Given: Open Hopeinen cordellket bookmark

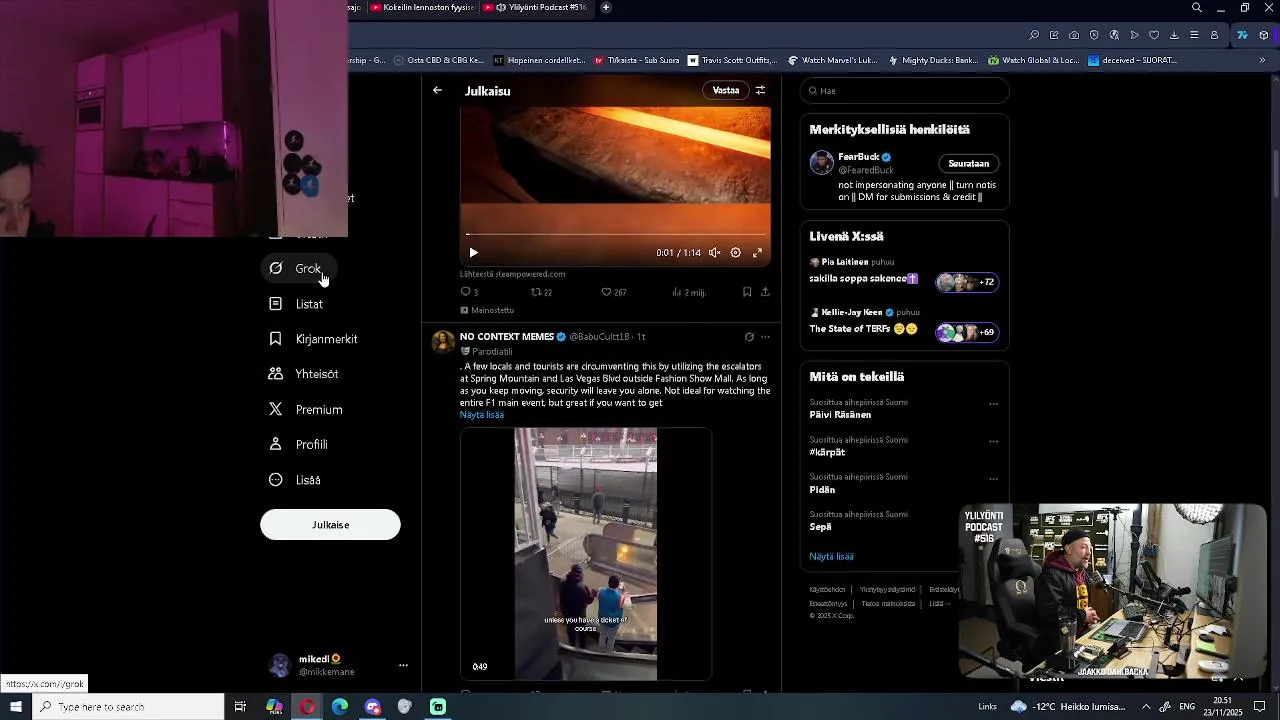Looking at the screenshot, I should tap(539, 60).
